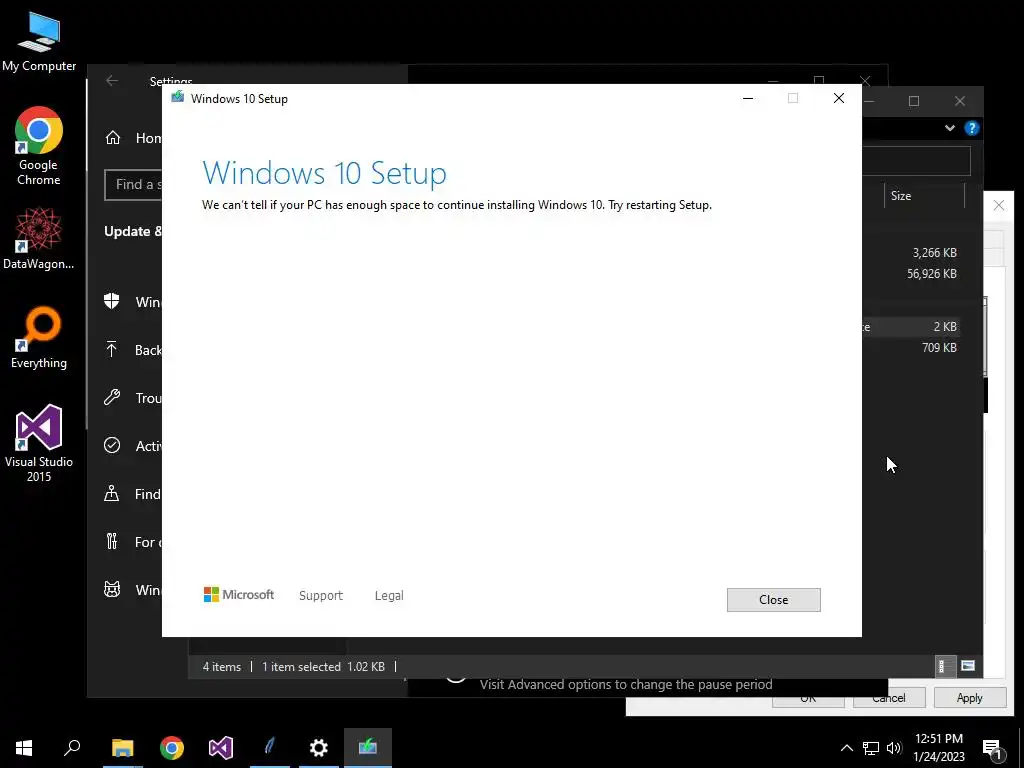Image resolution: width=1024 pixels, height=768 pixels.
Task: Open the Legal link in Setup
Action: pyautogui.click(x=389, y=595)
